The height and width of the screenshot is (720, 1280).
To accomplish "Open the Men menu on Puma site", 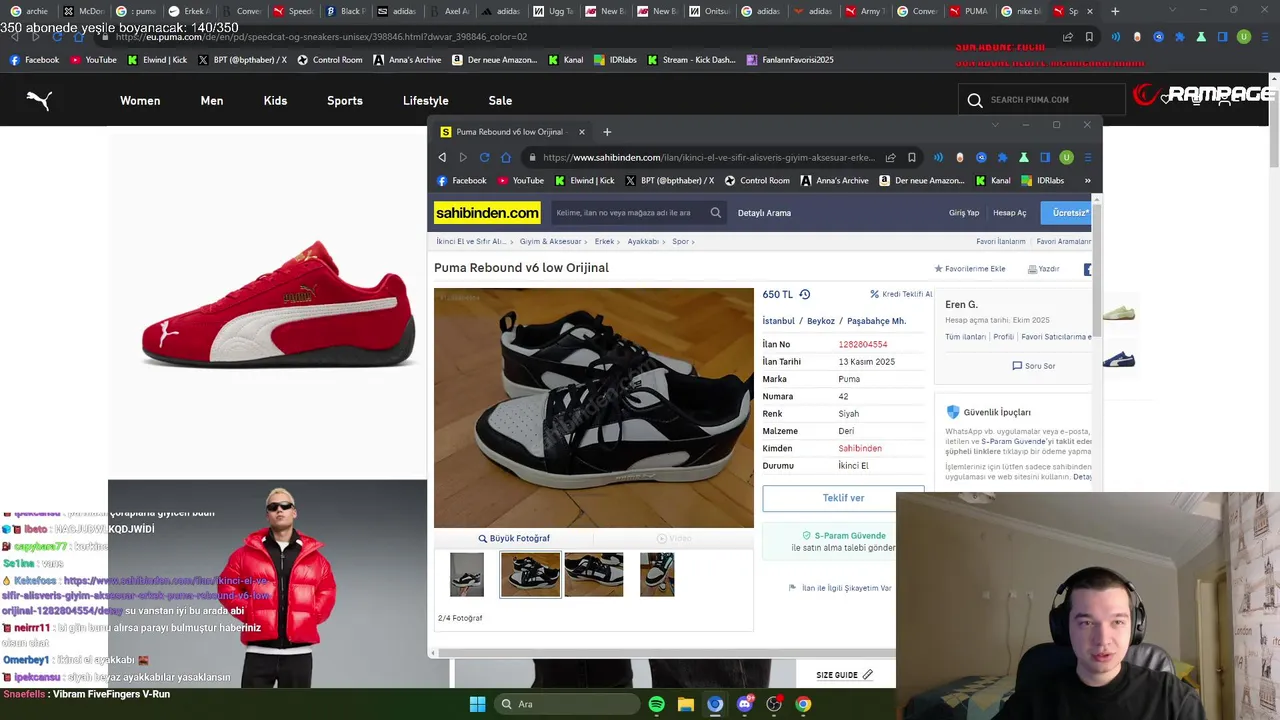I will pyautogui.click(x=212, y=100).
